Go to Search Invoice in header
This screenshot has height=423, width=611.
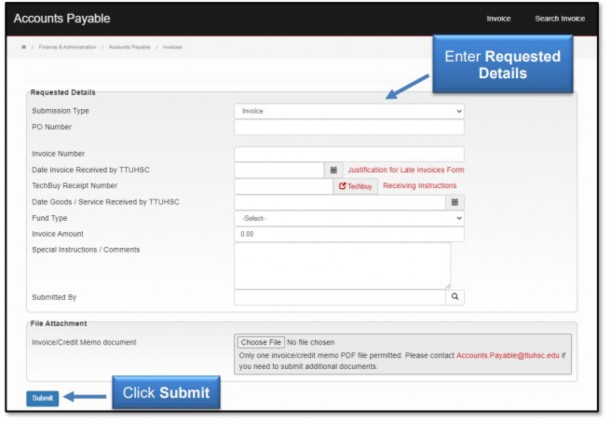click(x=560, y=19)
